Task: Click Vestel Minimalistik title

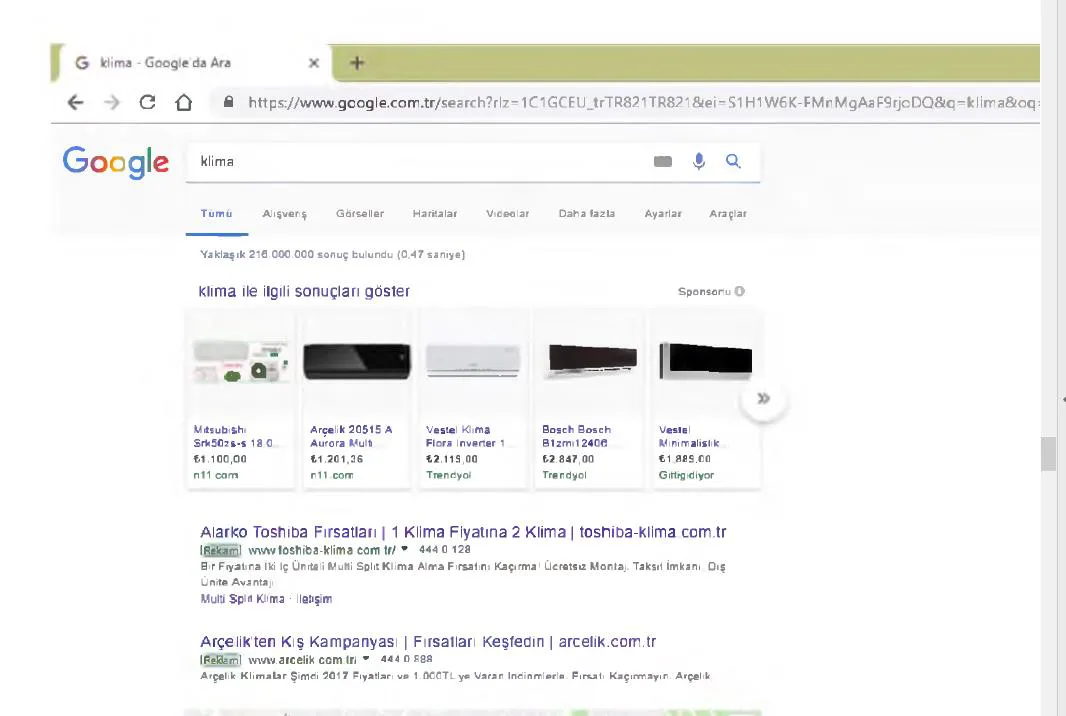Action: (691, 437)
